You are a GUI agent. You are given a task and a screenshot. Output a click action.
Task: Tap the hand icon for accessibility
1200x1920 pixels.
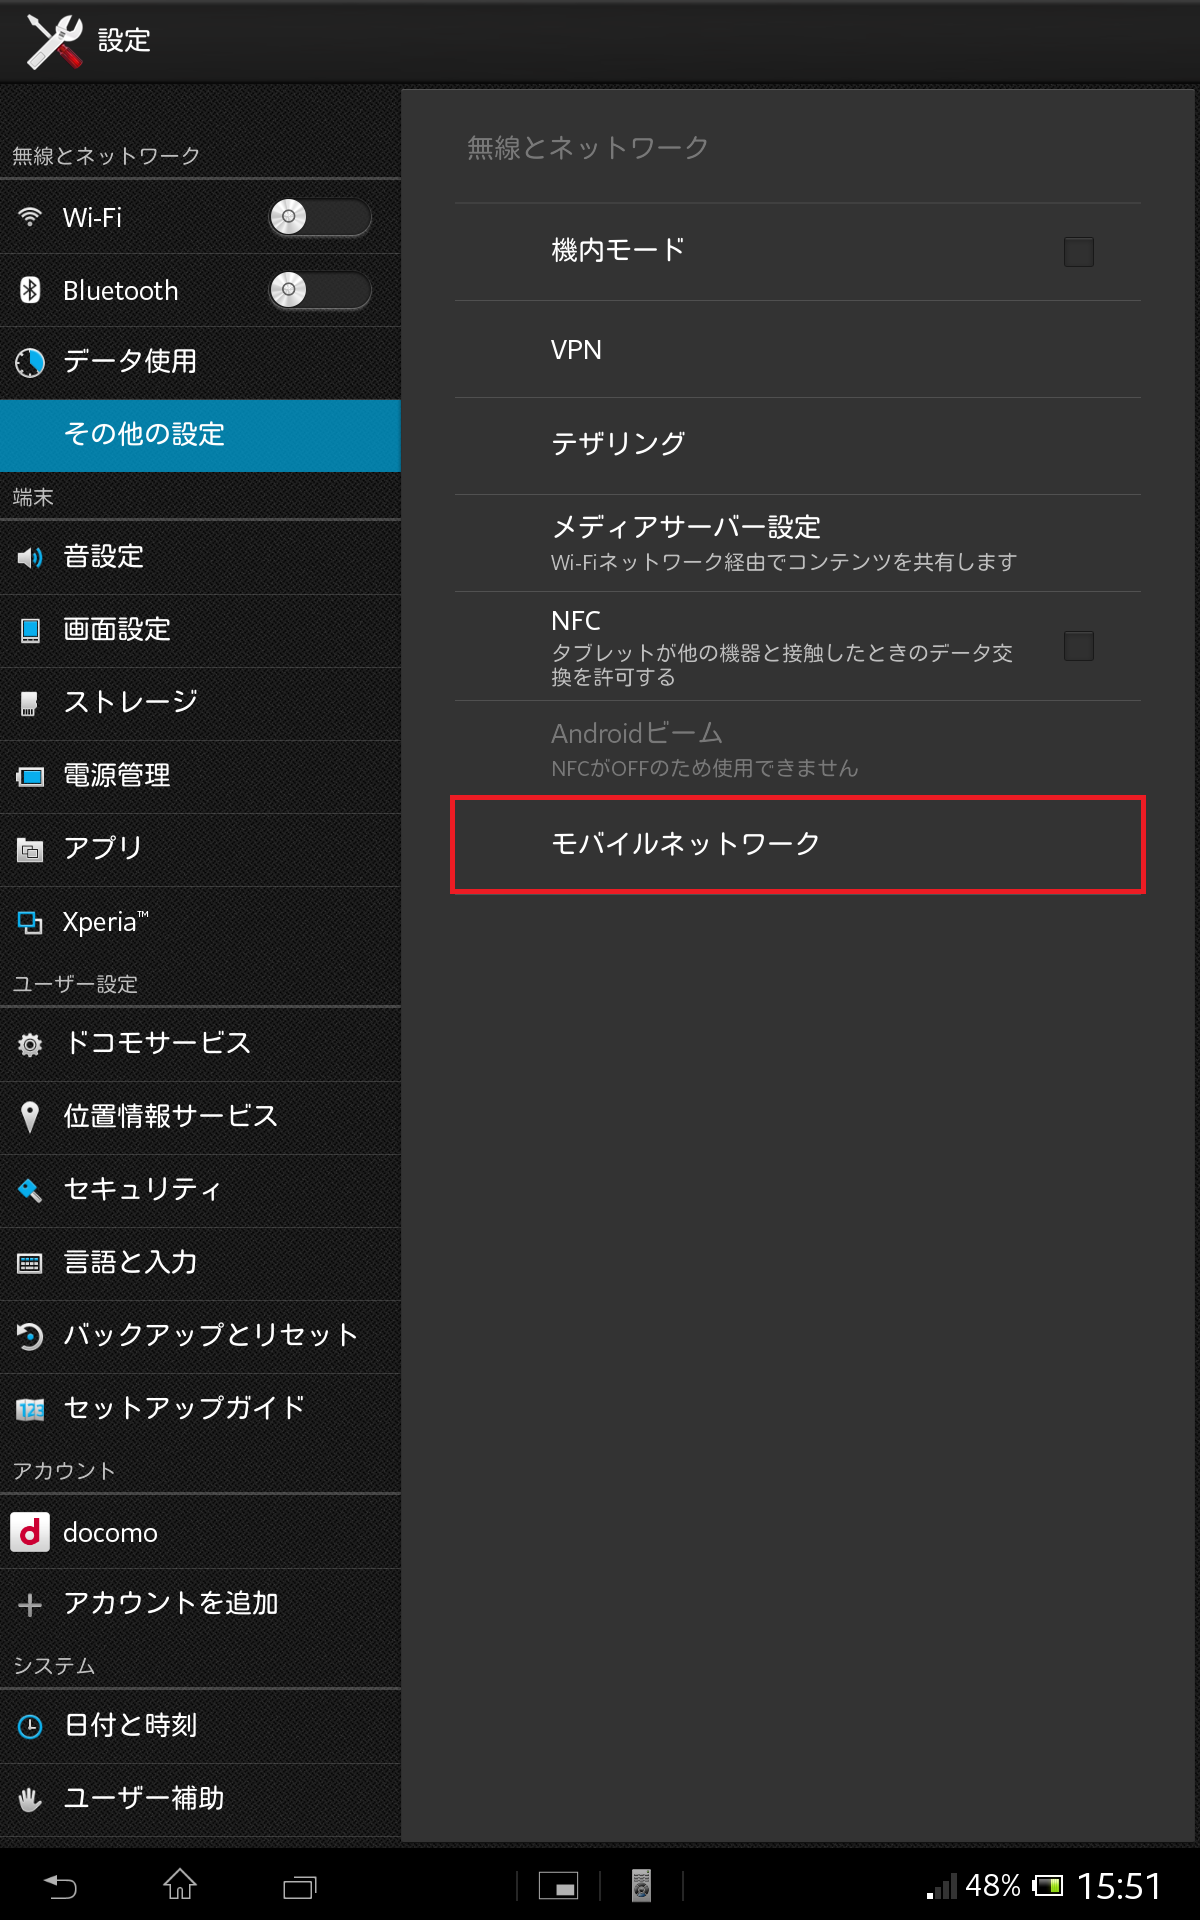[x=30, y=1800]
